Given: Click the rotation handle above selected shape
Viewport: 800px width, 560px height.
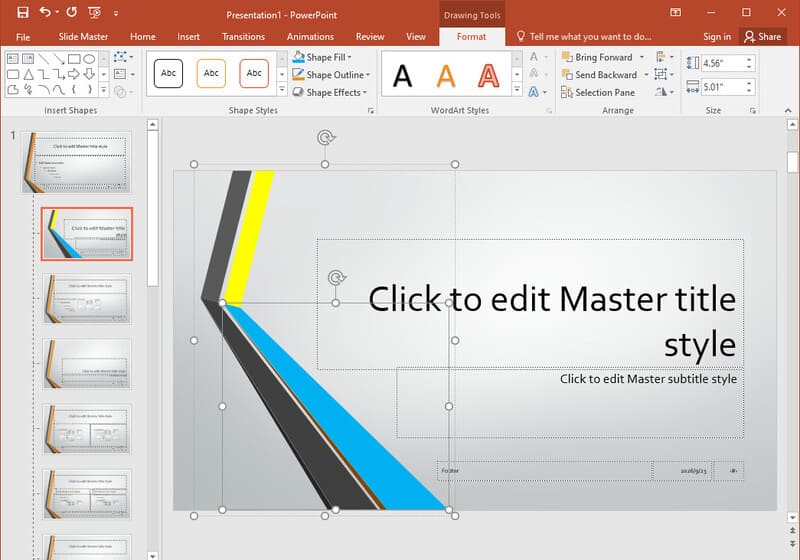Looking at the screenshot, I should (x=326, y=137).
